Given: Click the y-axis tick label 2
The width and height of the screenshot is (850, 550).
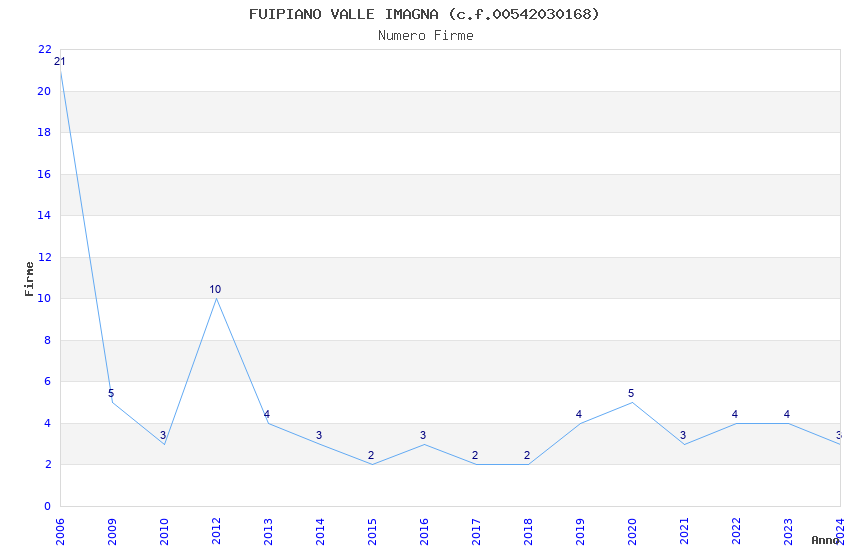Looking at the screenshot, I should click(x=48, y=464).
